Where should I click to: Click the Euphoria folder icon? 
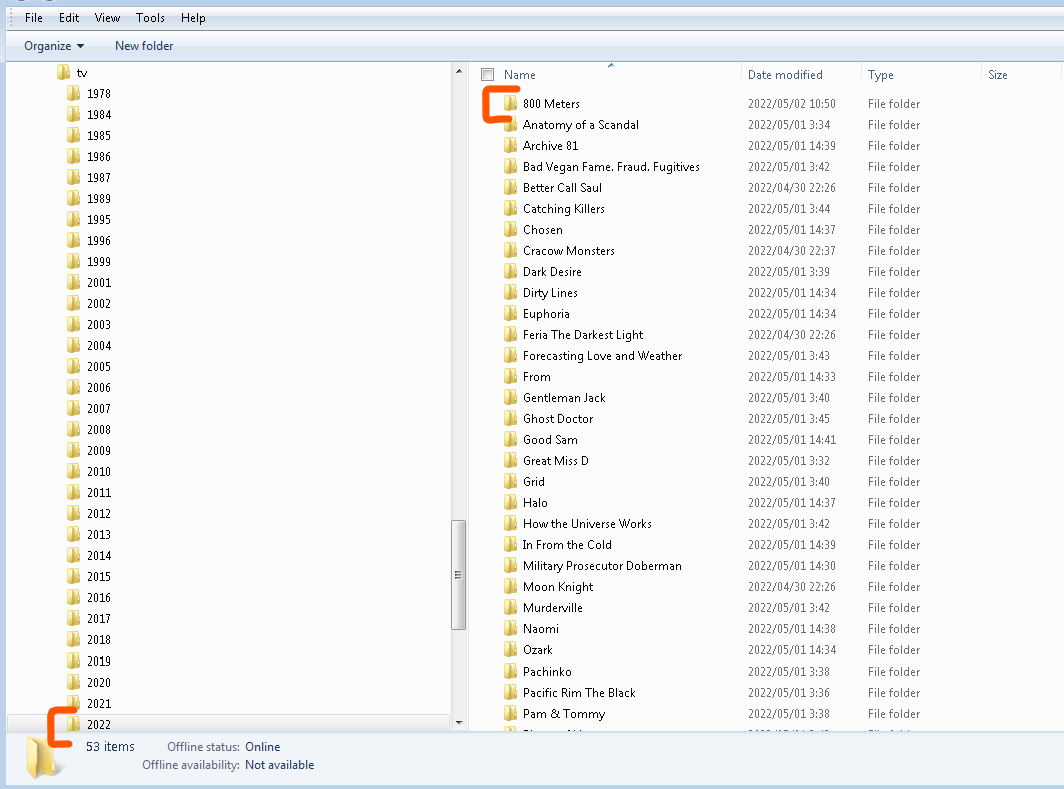coord(510,313)
